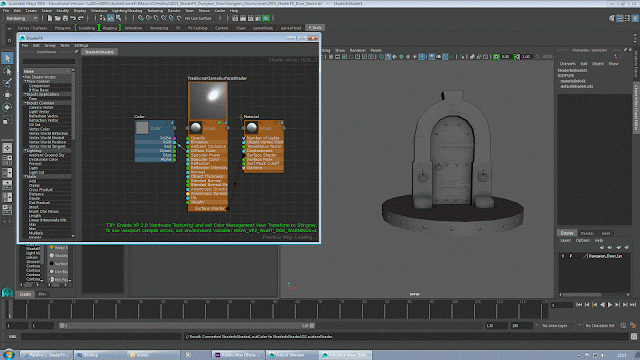The width and height of the screenshot is (640, 360).
Task: Click shader ball preview on Material node
Action: (x=252, y=128)
